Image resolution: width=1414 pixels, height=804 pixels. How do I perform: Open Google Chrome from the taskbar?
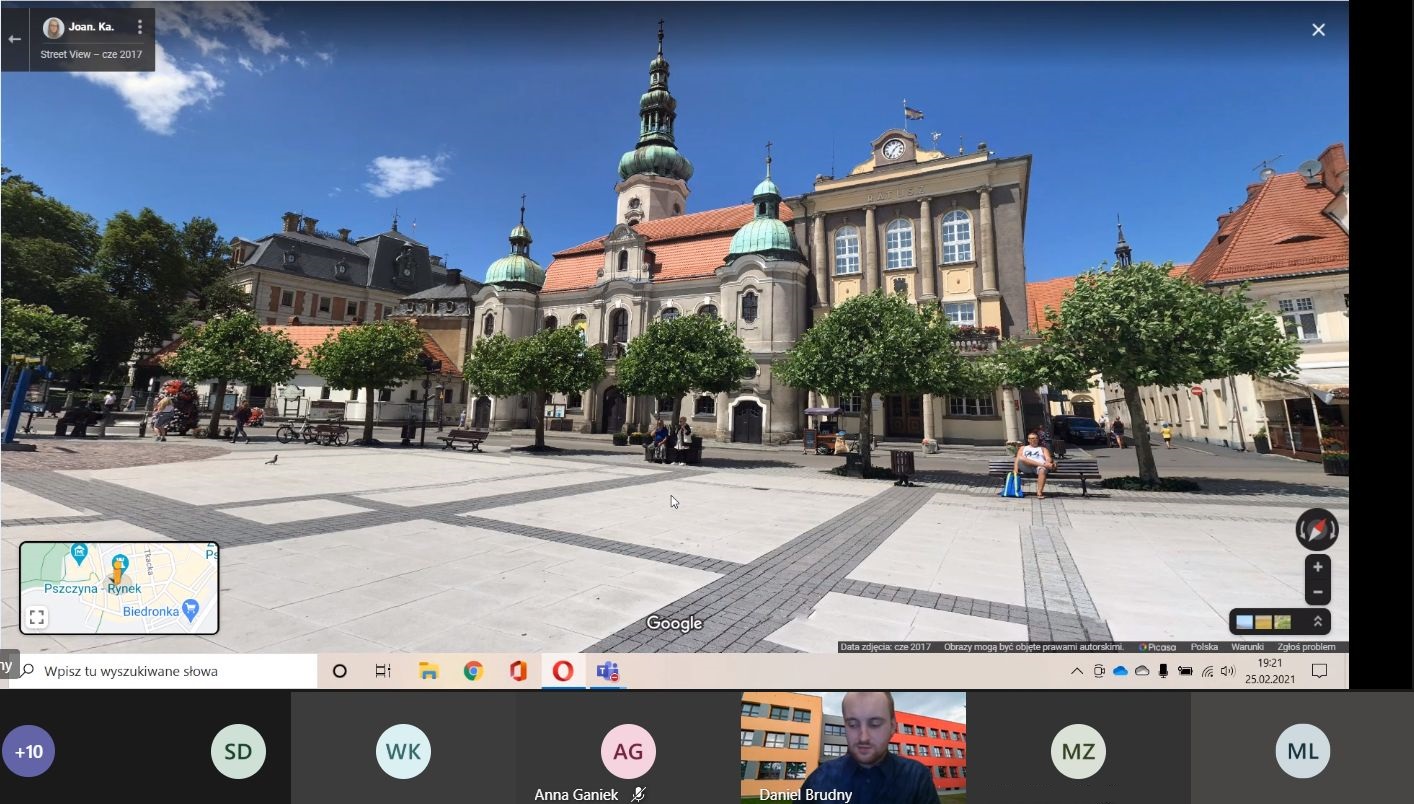pos(473,671)
